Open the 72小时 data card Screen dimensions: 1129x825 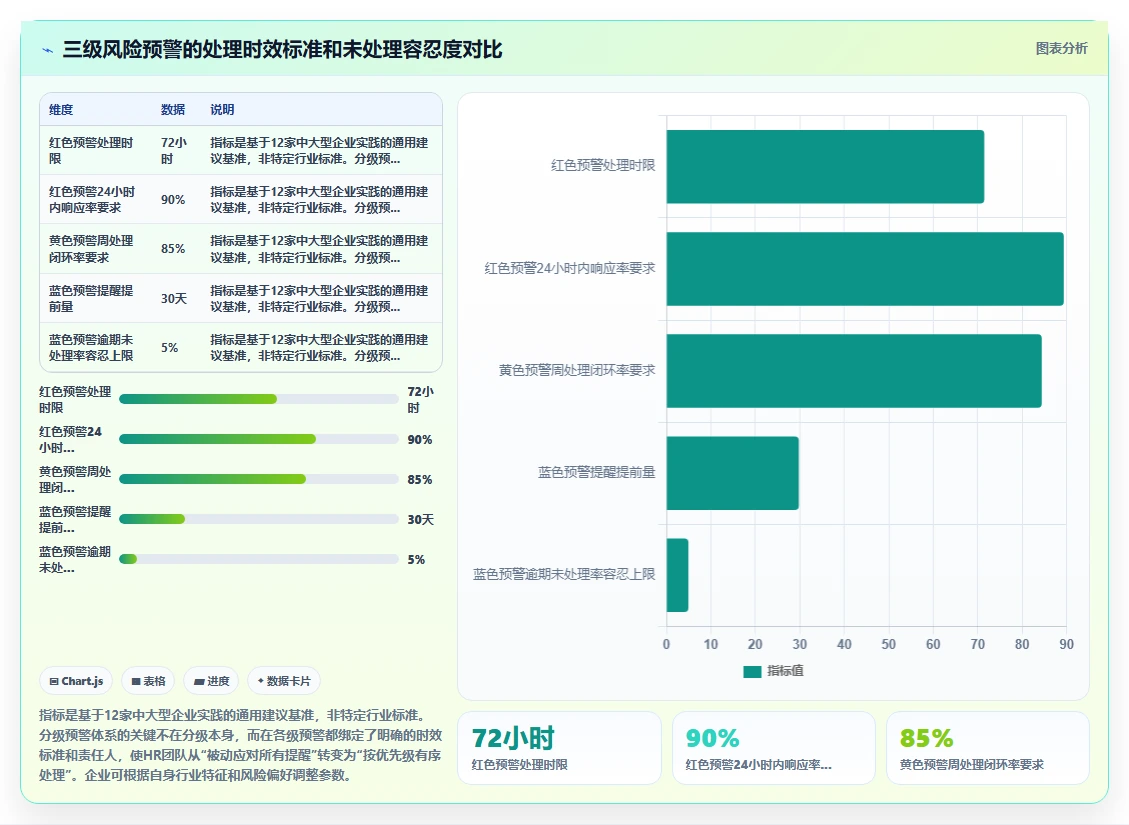click(x=559, y=748)
